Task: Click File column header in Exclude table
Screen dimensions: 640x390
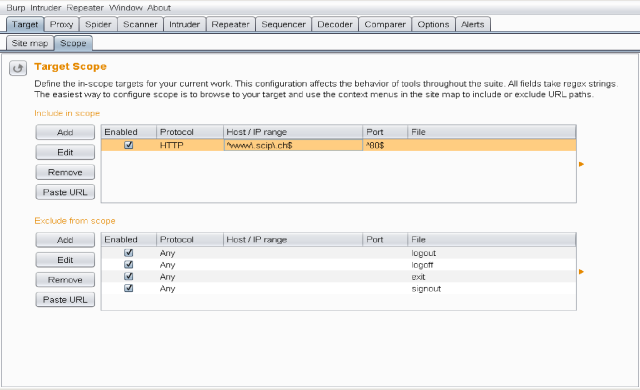Action: [492, 239]
